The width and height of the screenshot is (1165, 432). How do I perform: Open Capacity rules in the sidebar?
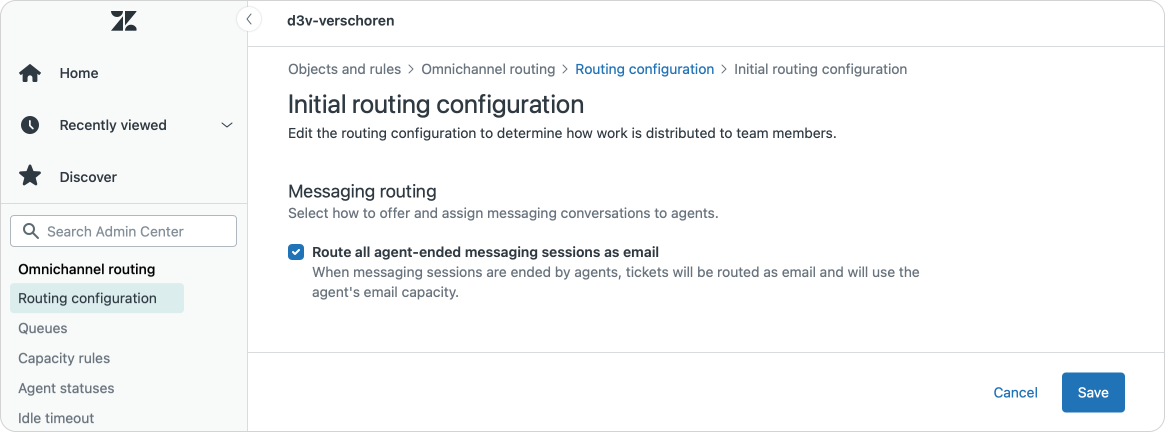pyautogui.click(x=64, y=358)
